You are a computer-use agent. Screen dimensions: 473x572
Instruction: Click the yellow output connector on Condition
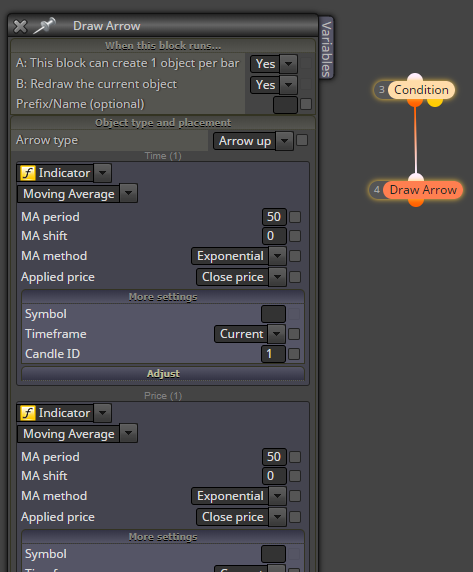tap(435, 102)
